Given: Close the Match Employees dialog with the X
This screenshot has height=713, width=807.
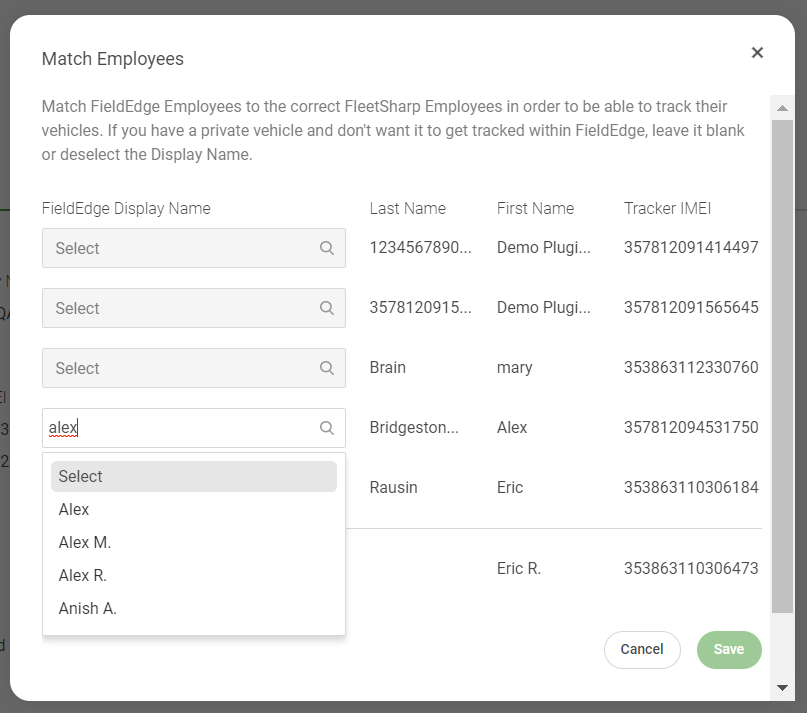Looking at the screenshot, I should click(757, 52).
